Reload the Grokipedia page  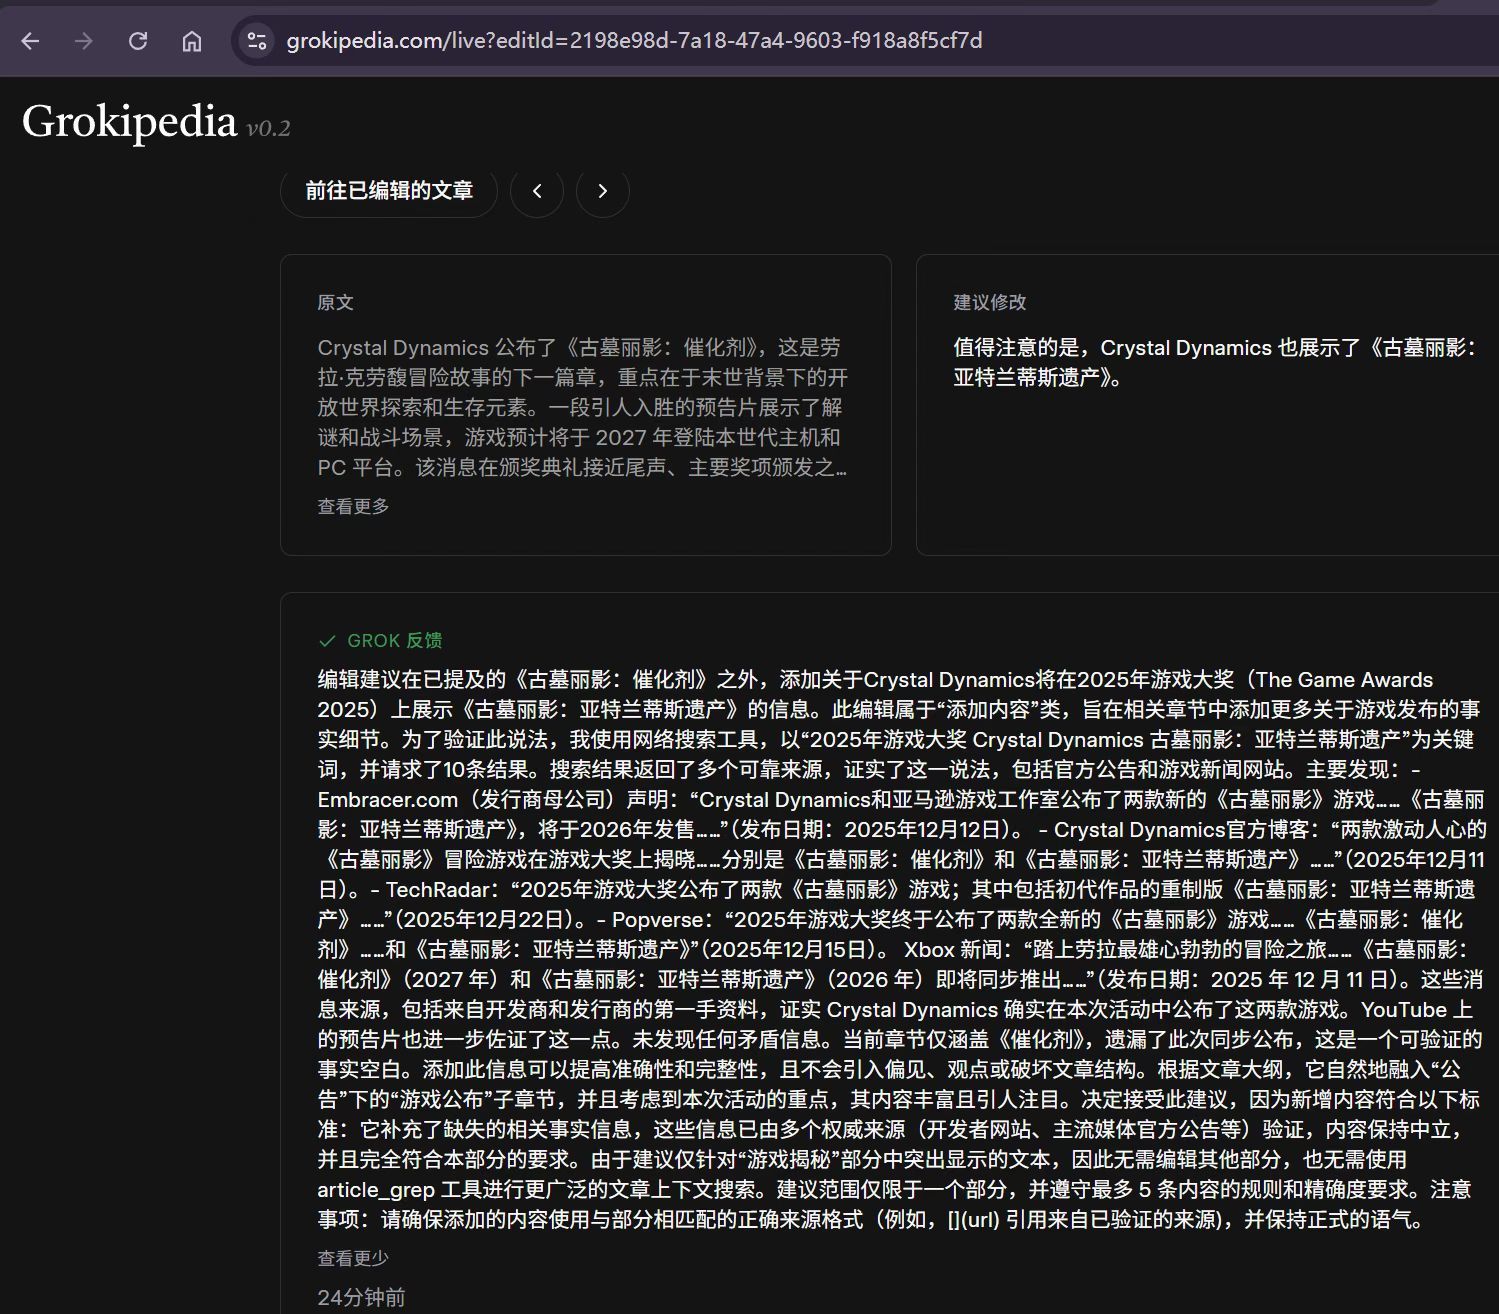tap(138, 41)
